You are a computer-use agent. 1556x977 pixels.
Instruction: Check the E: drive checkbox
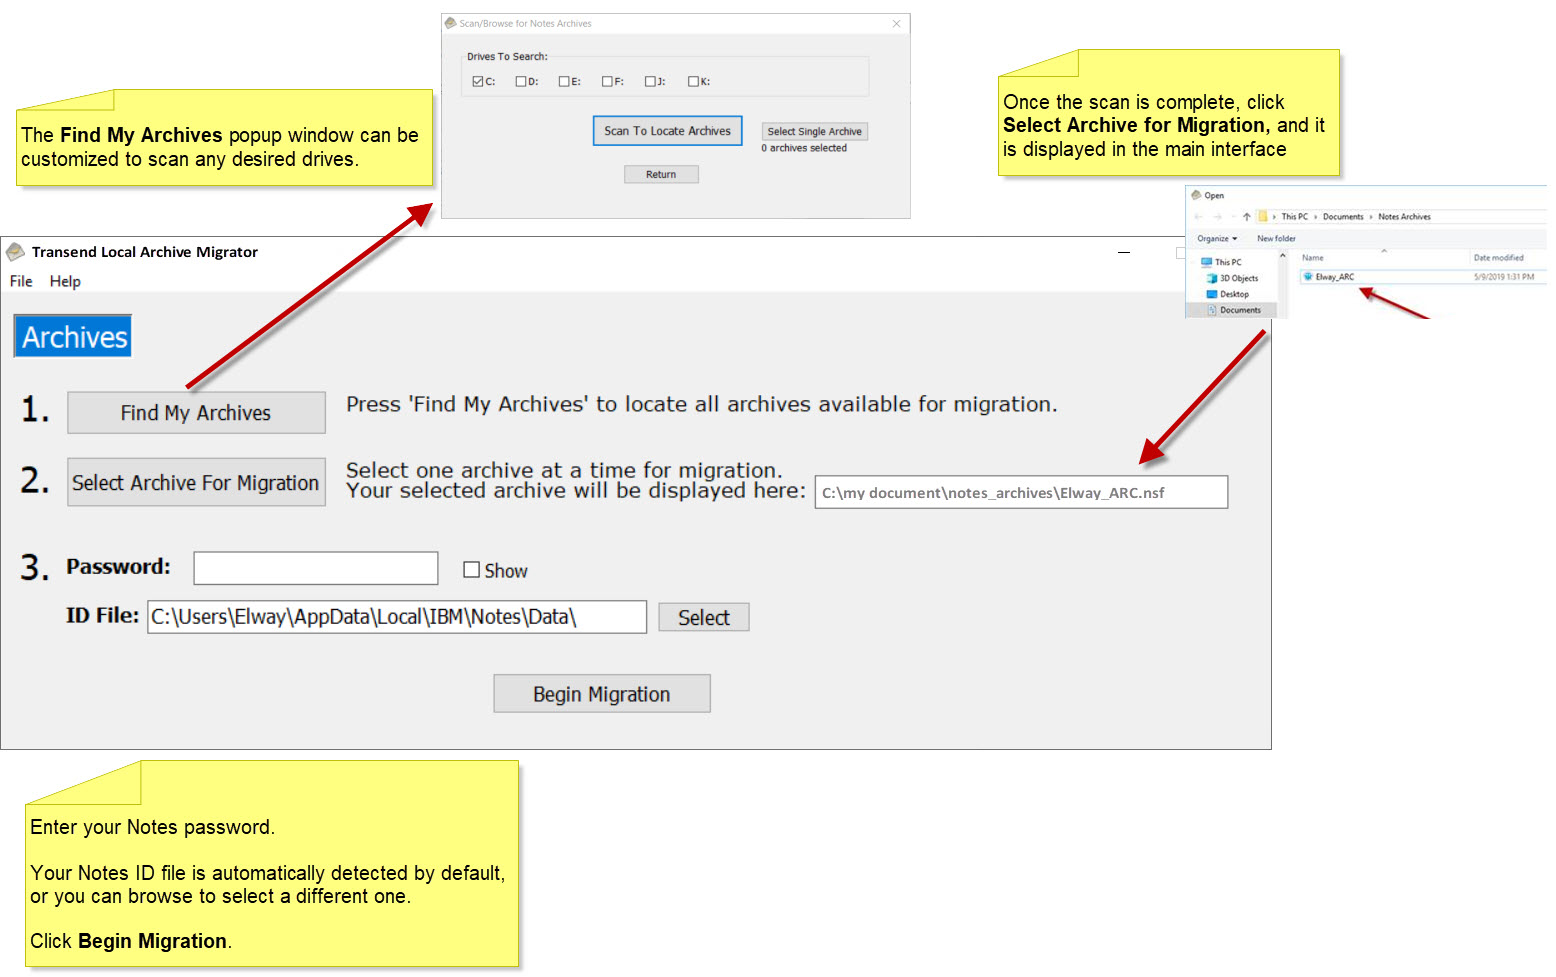point(564,82)
